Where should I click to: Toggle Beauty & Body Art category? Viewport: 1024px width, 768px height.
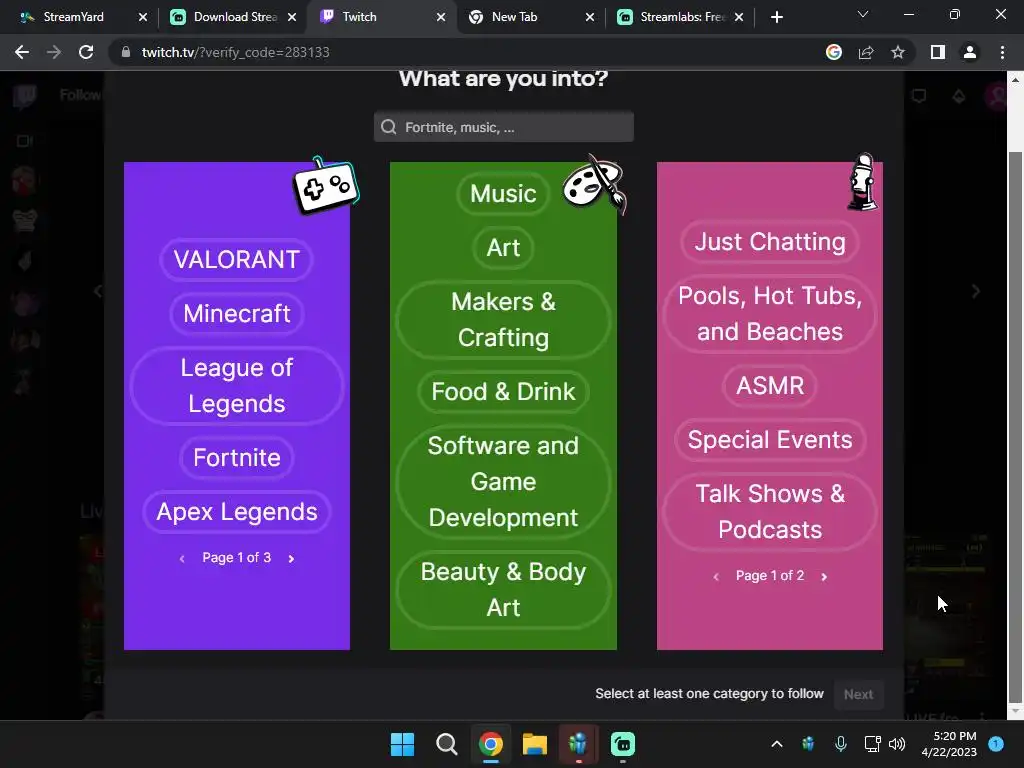point(503,589)
